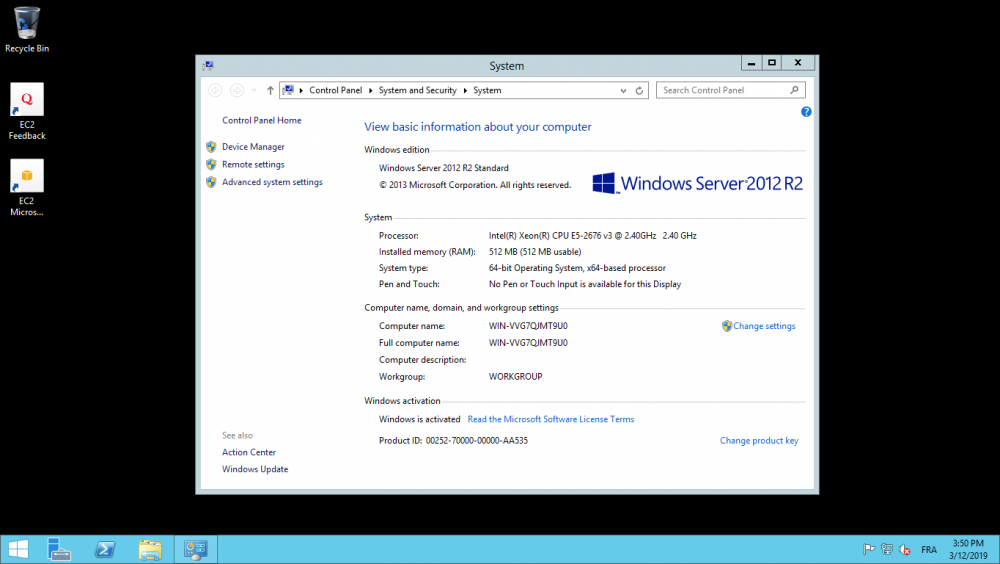Open the network tray icon
The height and width of the screenshot is (564, 1000).
click(886, 549)
